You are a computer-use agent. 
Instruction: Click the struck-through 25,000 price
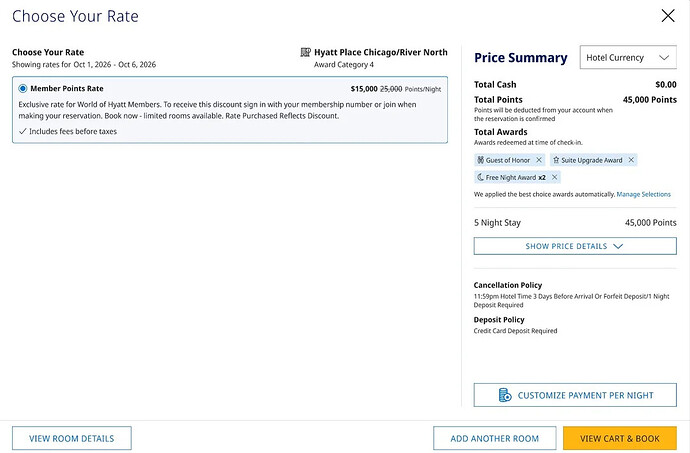[x=391, y=89]
